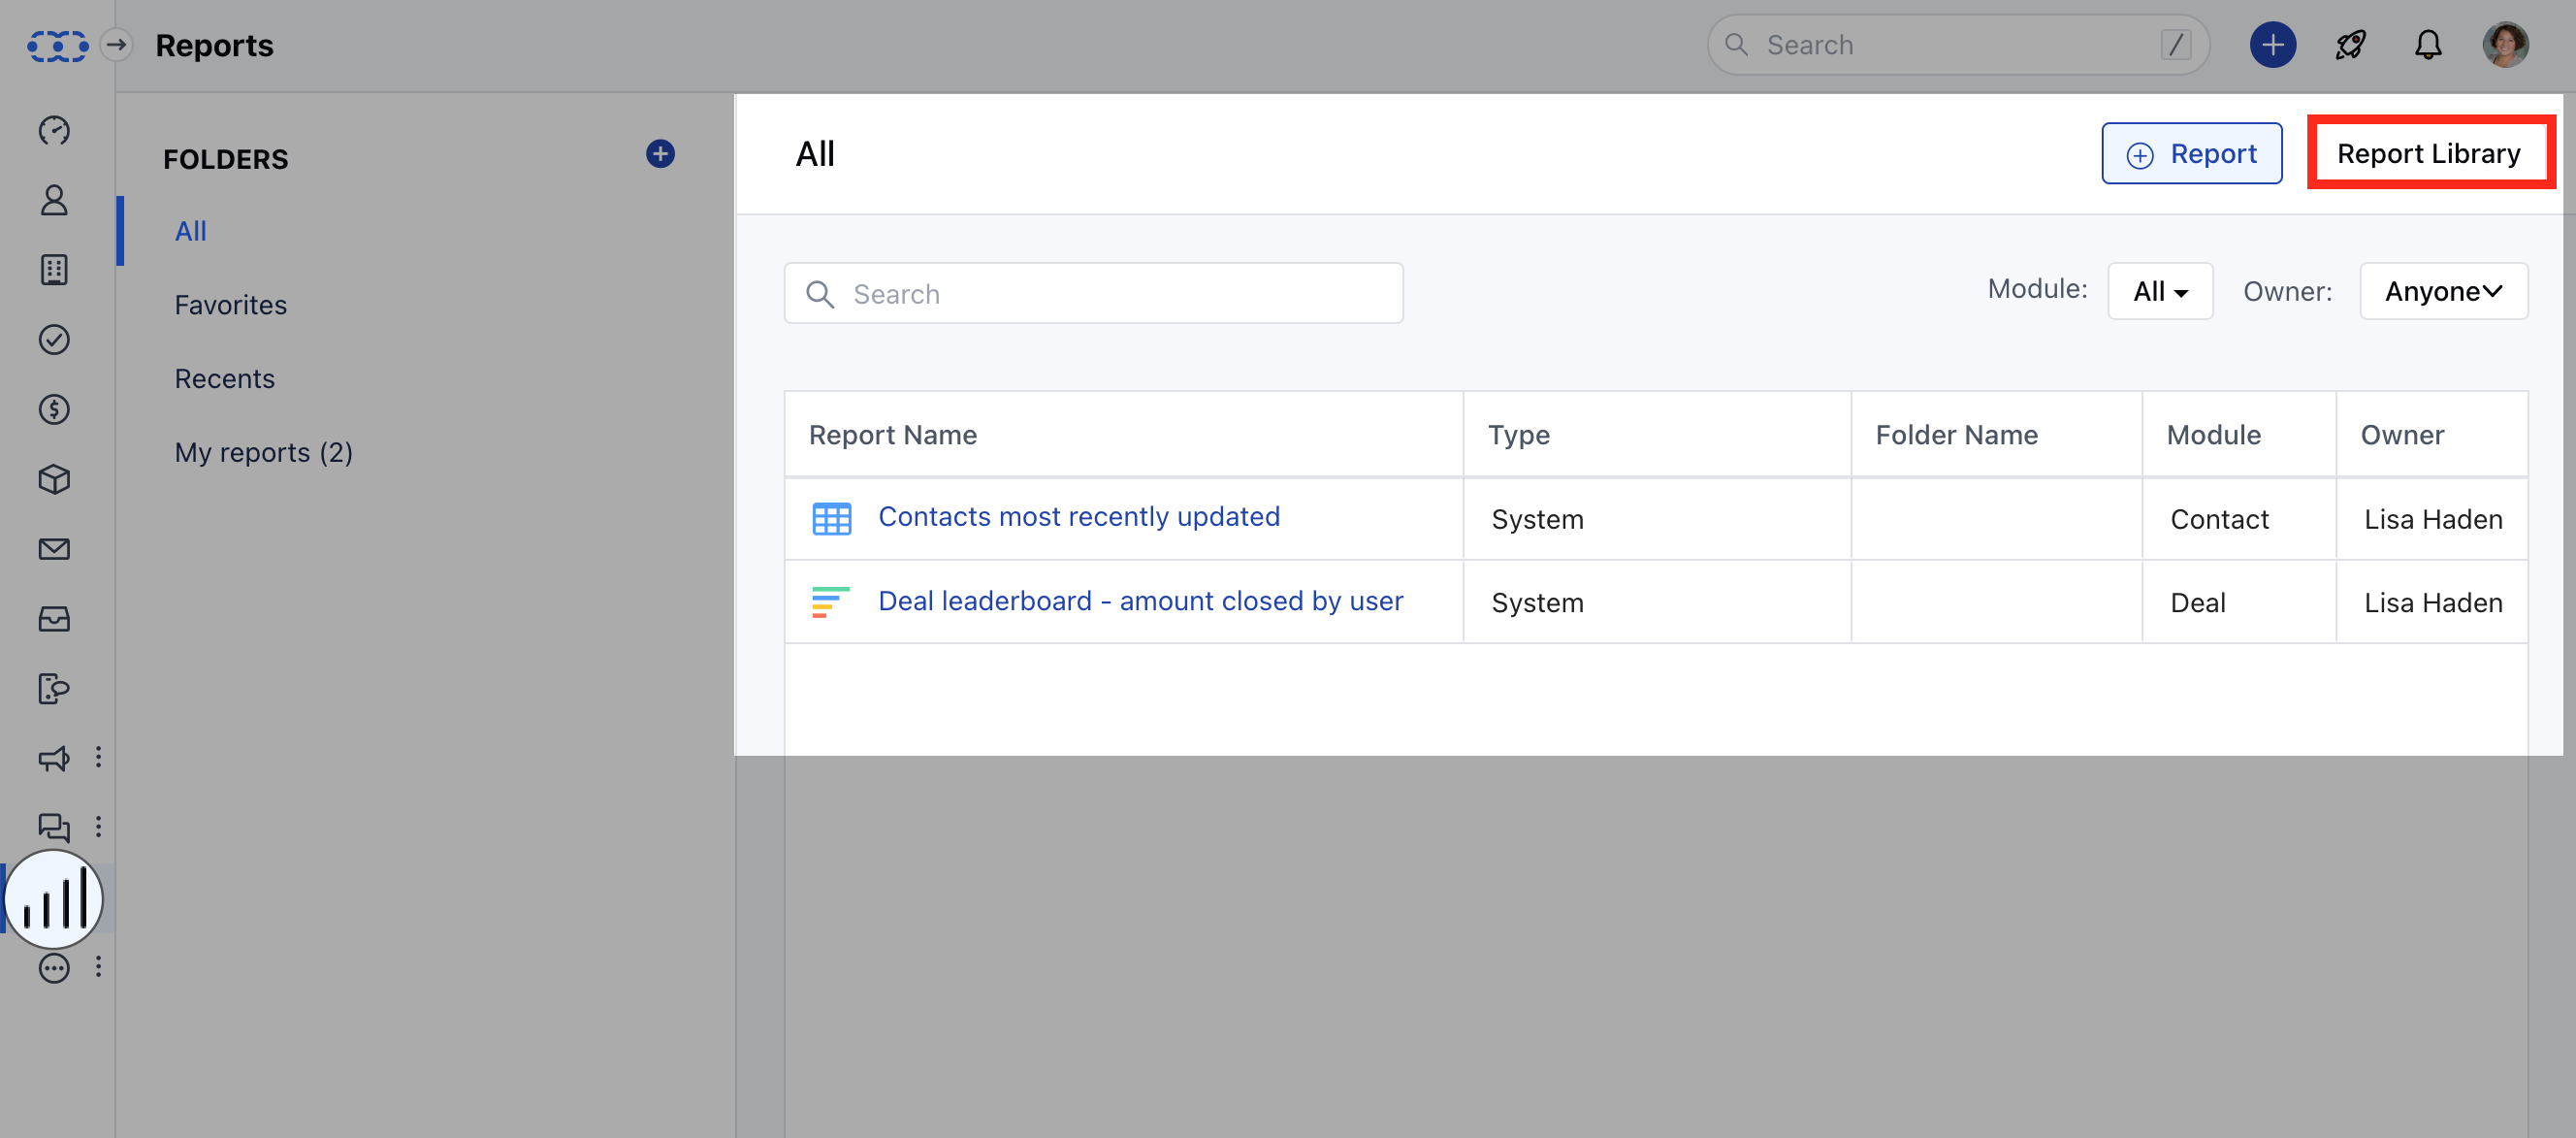Click the app logo at top left

point(57,45)
